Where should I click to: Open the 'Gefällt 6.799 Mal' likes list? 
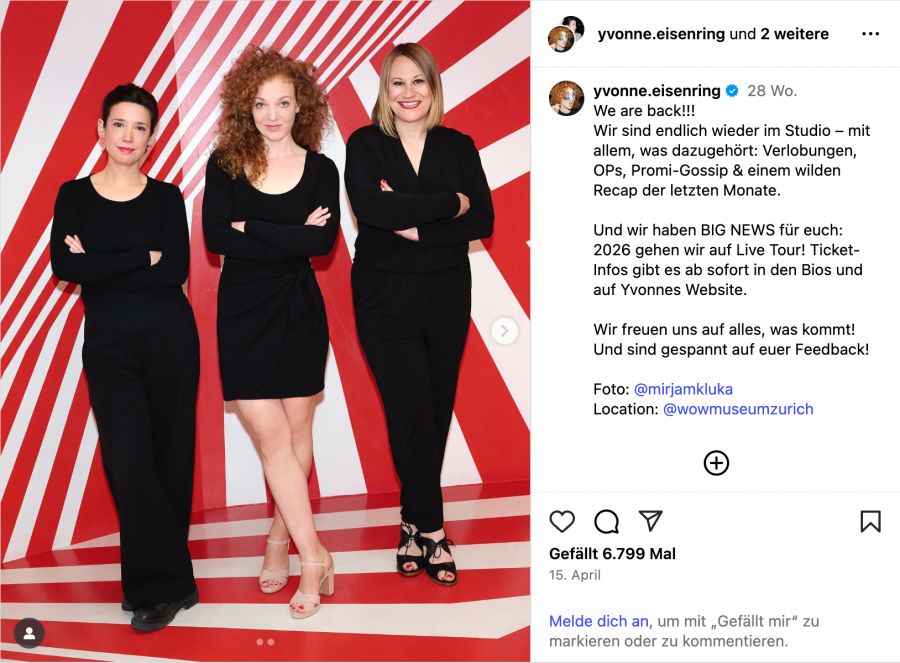click(612, 554)
